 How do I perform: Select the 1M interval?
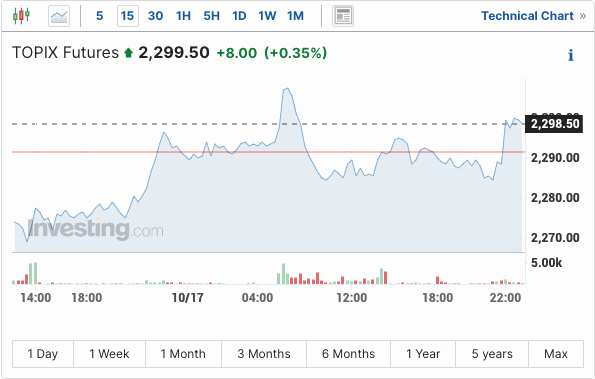295,16
